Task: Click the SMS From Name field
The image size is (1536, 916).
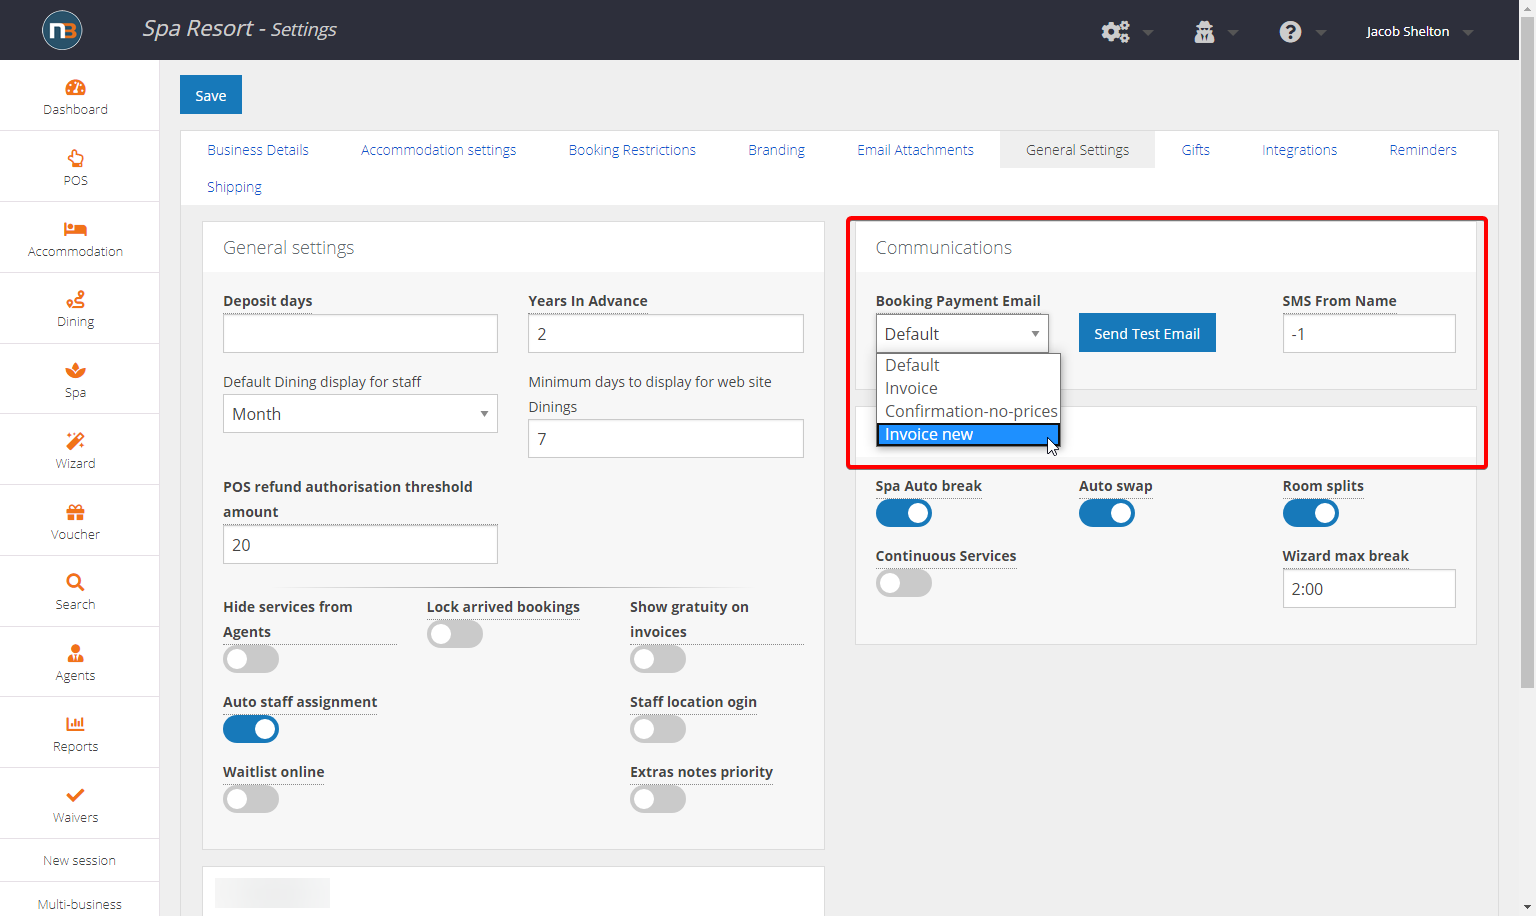Action: [1369, 334]
